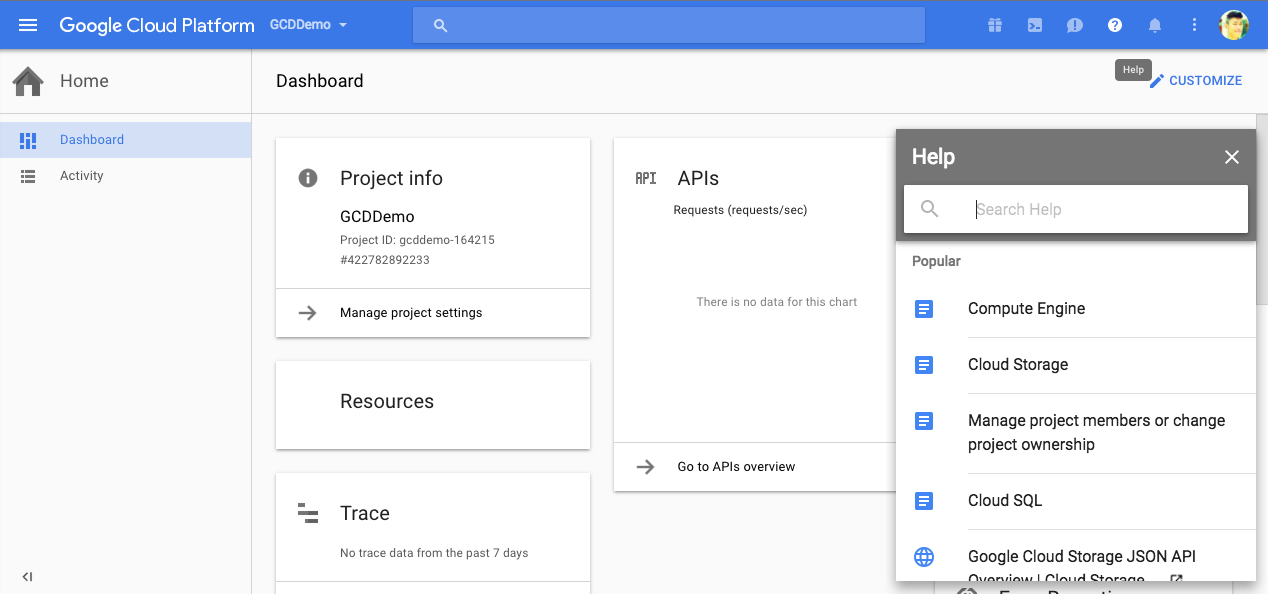Collapse the left sidebar with the arrow
Viewport: 1268px width, 594px height.
pyautogui.click(x=28, y=576)
